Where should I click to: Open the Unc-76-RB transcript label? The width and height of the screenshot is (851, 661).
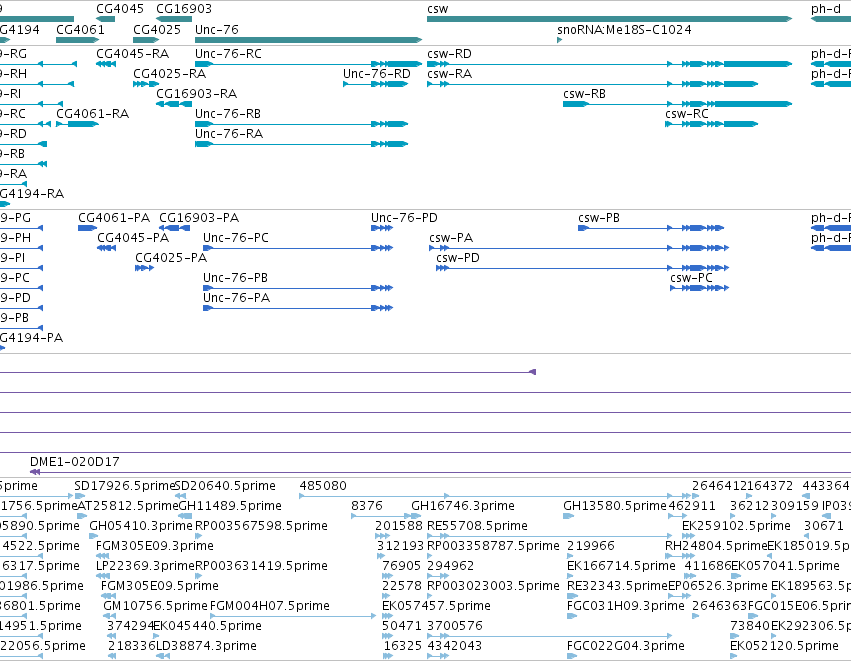point(228,114)
